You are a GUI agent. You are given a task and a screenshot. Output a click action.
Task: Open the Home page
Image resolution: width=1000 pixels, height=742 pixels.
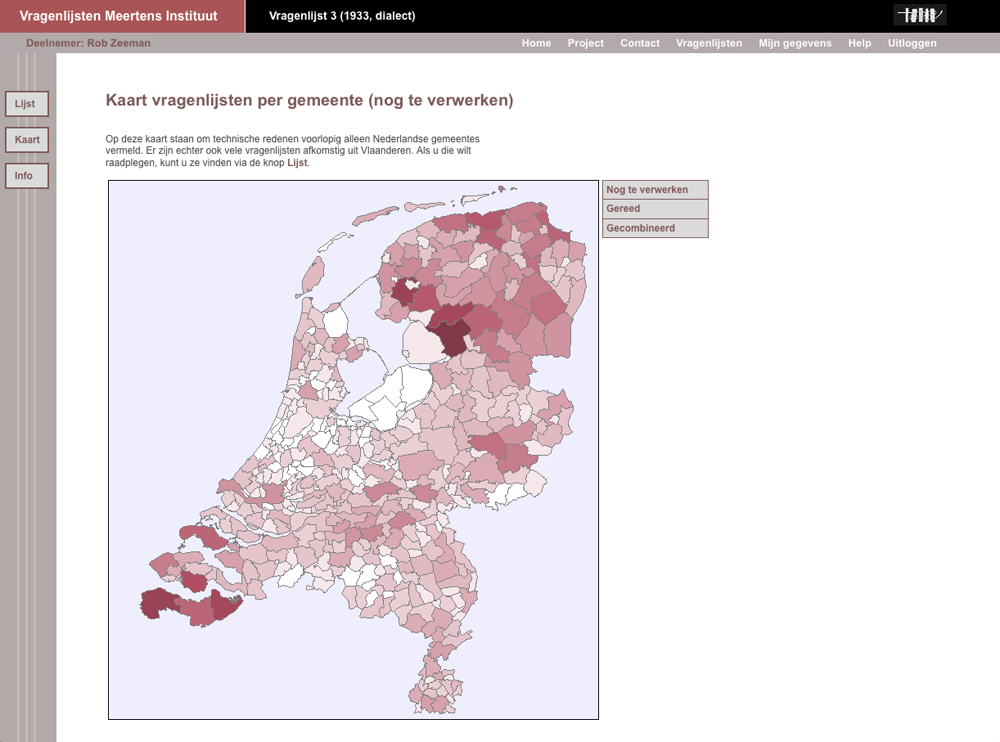coord(536,43)
